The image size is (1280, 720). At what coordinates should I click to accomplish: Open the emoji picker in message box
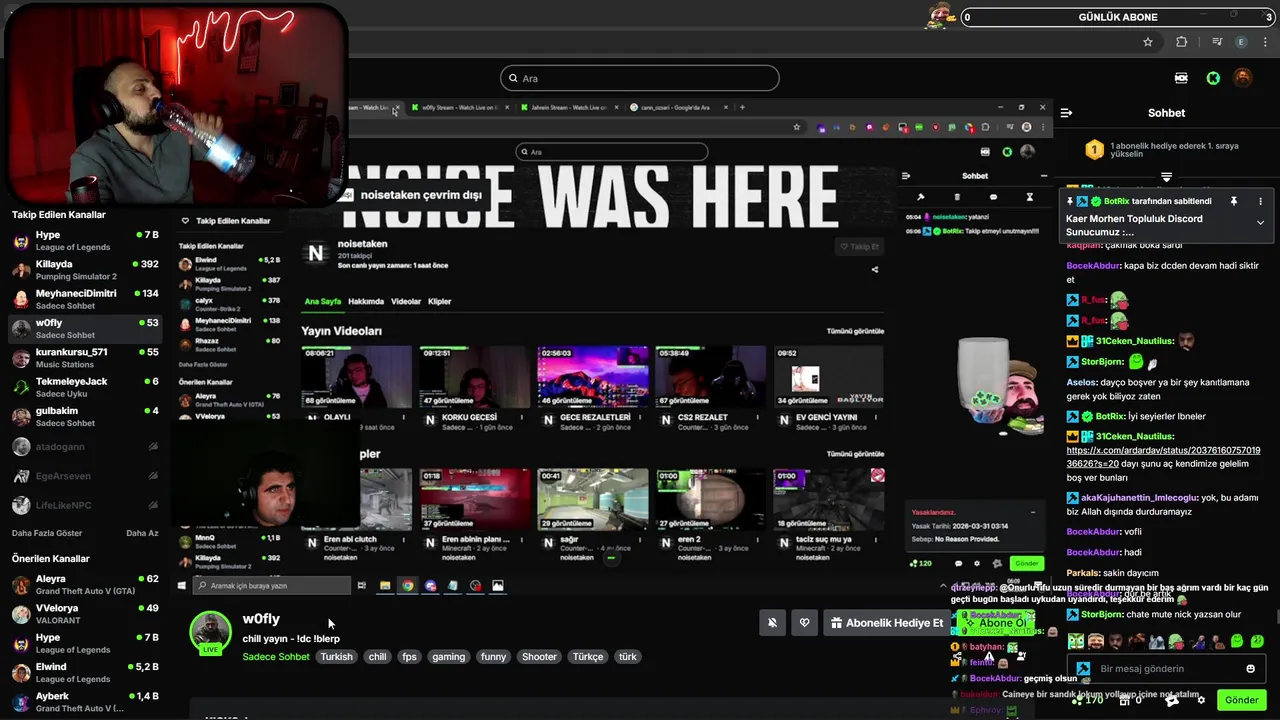click(x=1250, y=669)
